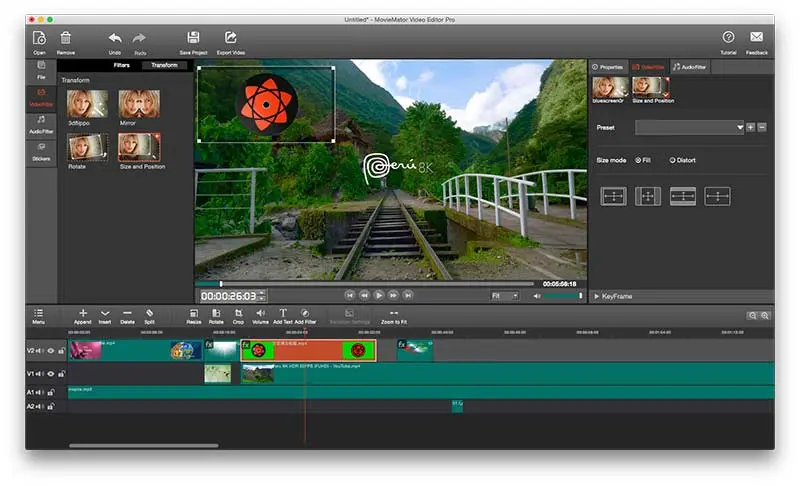Viewport: 800px width, 486px height.
Task: Adjust the preview volume slider
Action: [x=563, y=296]
